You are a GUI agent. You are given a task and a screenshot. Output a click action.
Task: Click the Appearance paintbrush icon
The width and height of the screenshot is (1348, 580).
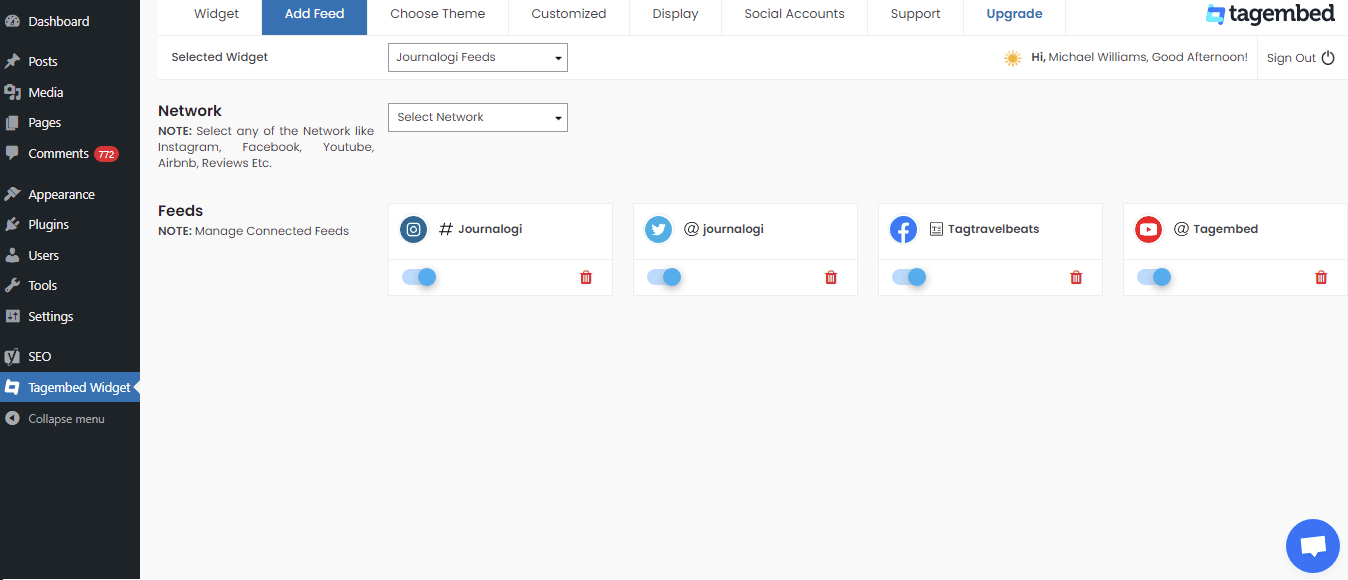tap(12, 194)
